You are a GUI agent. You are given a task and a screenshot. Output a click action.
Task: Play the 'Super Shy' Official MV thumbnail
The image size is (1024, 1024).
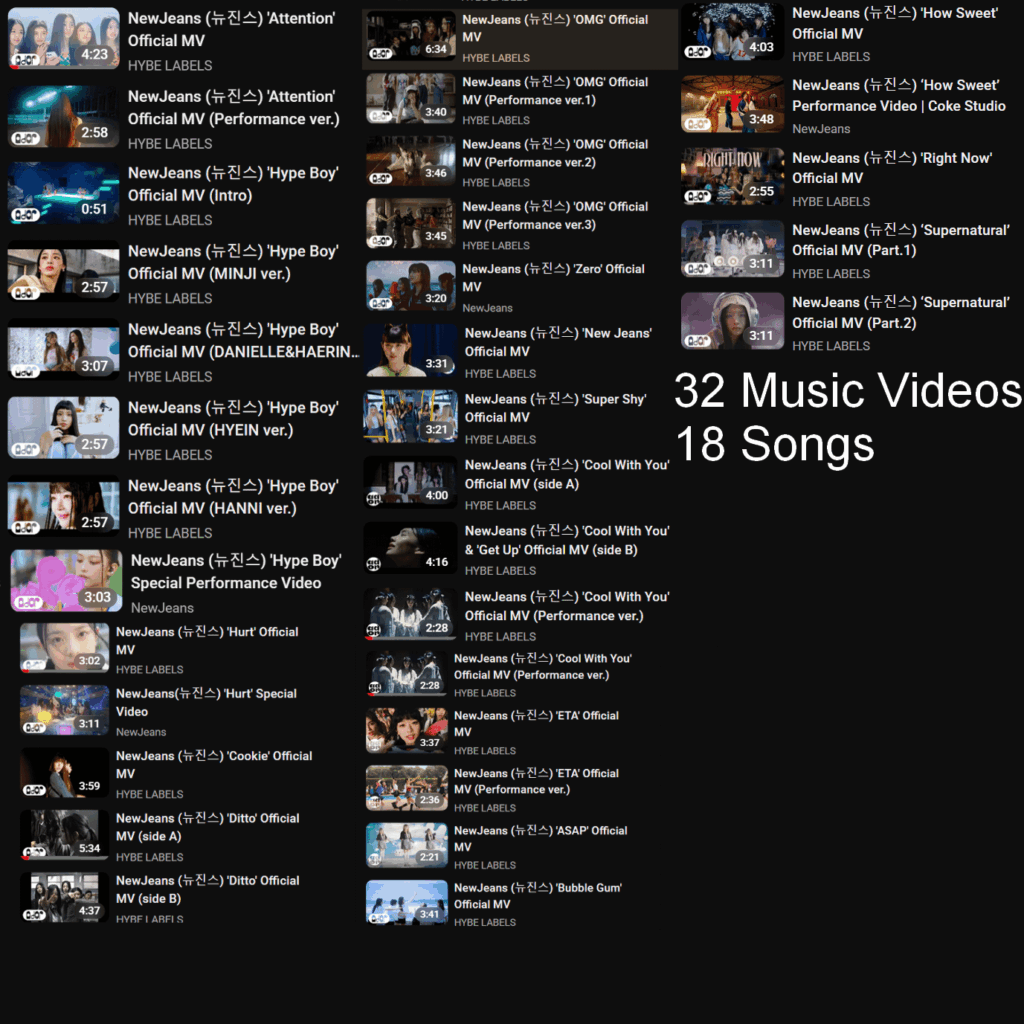[411, 417]
